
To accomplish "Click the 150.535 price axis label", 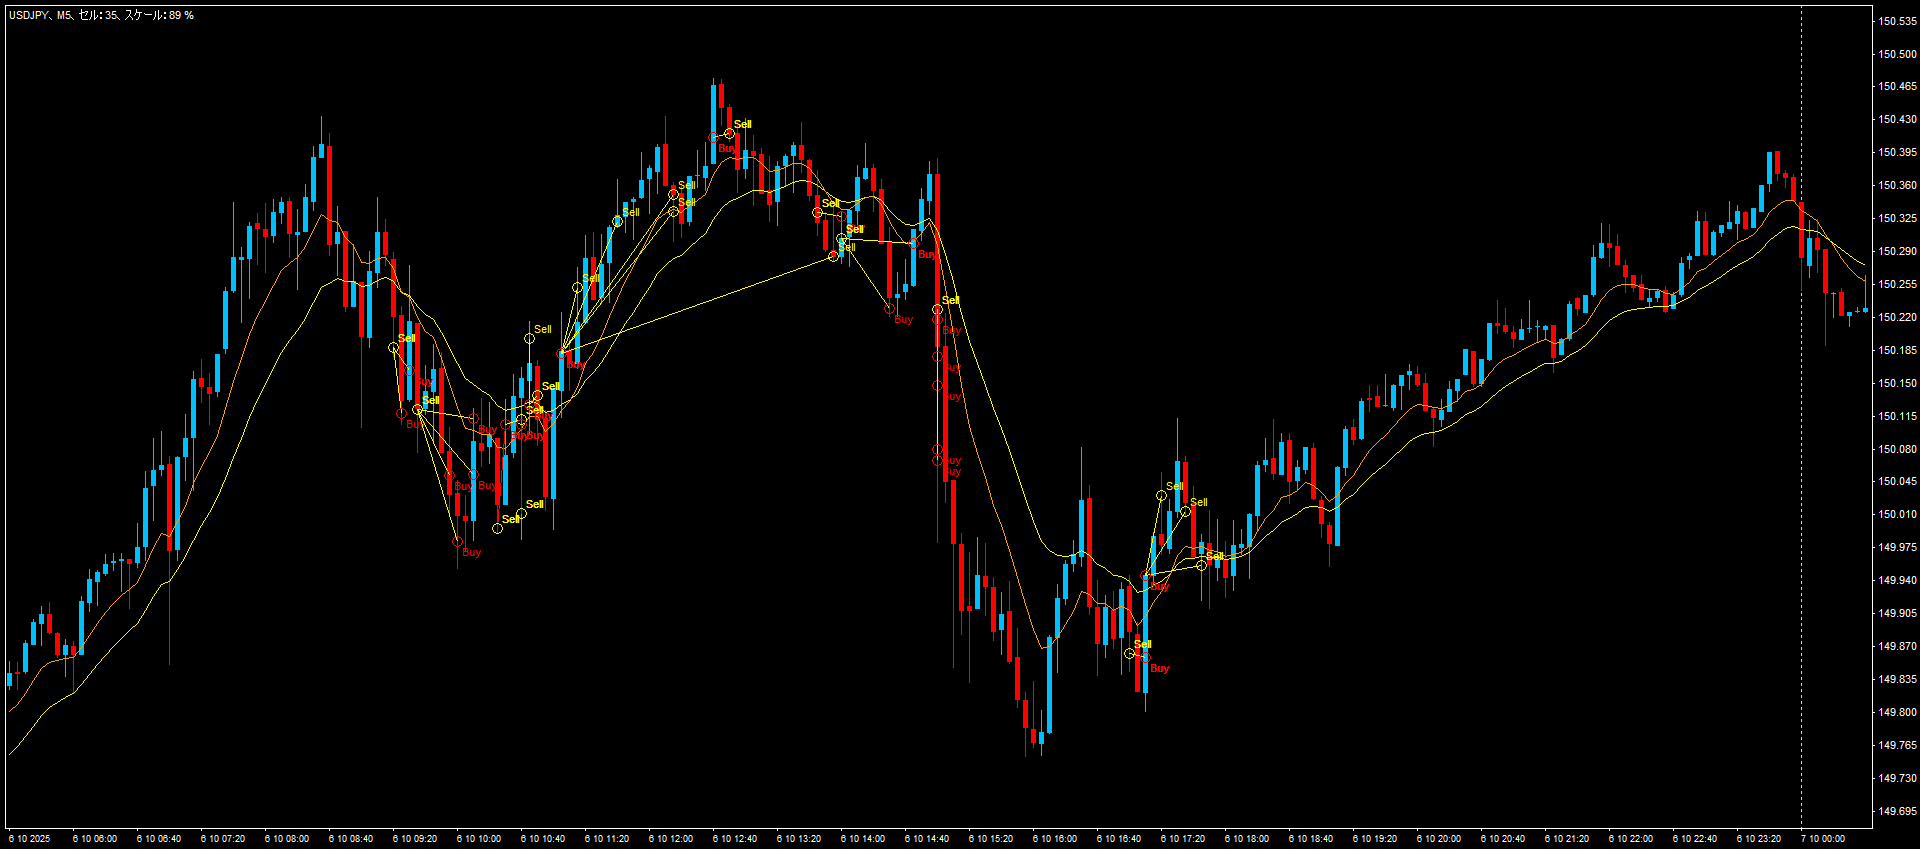I will click(1897, 21).
